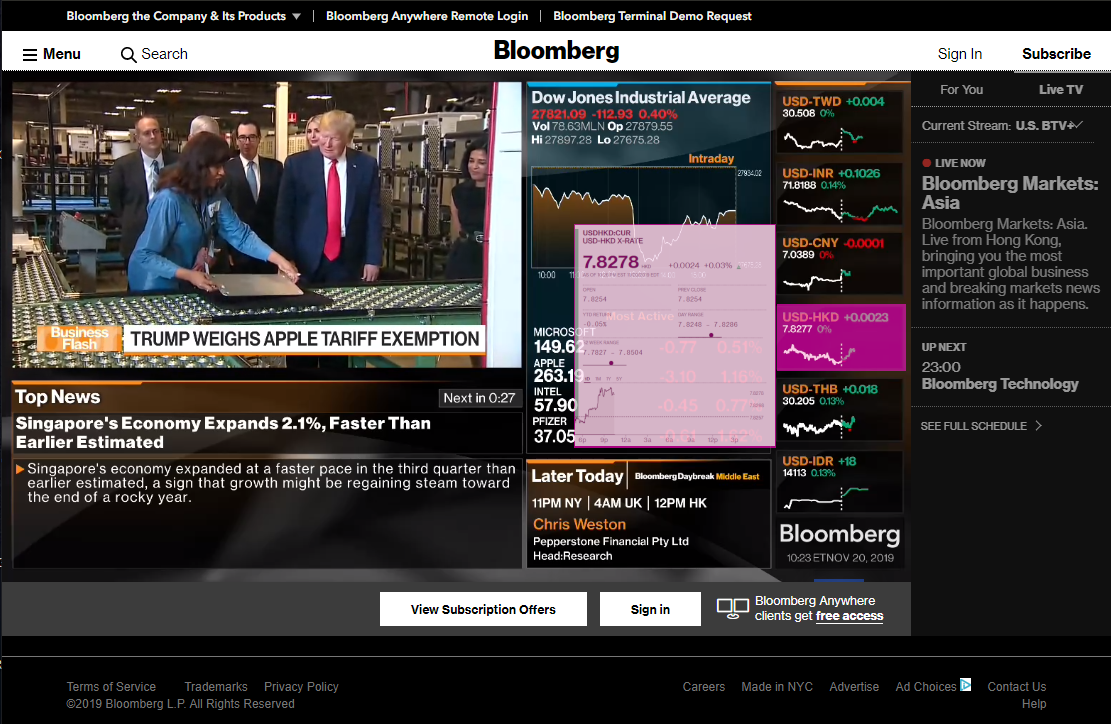Open the Help footer link
The image size is (1111, 724).
click(x=1034, y=703)
